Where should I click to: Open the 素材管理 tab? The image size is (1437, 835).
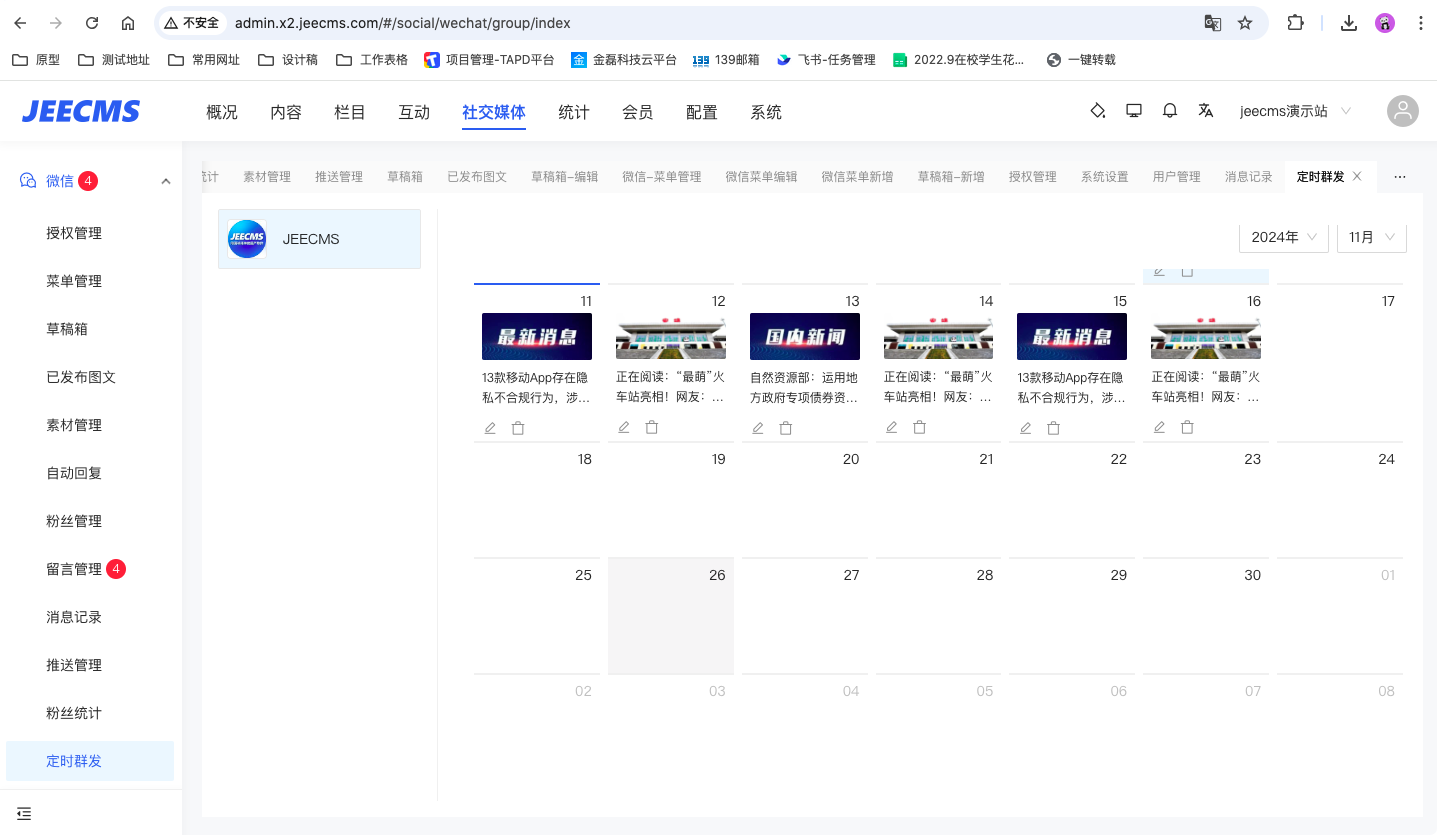coord(267,177)
